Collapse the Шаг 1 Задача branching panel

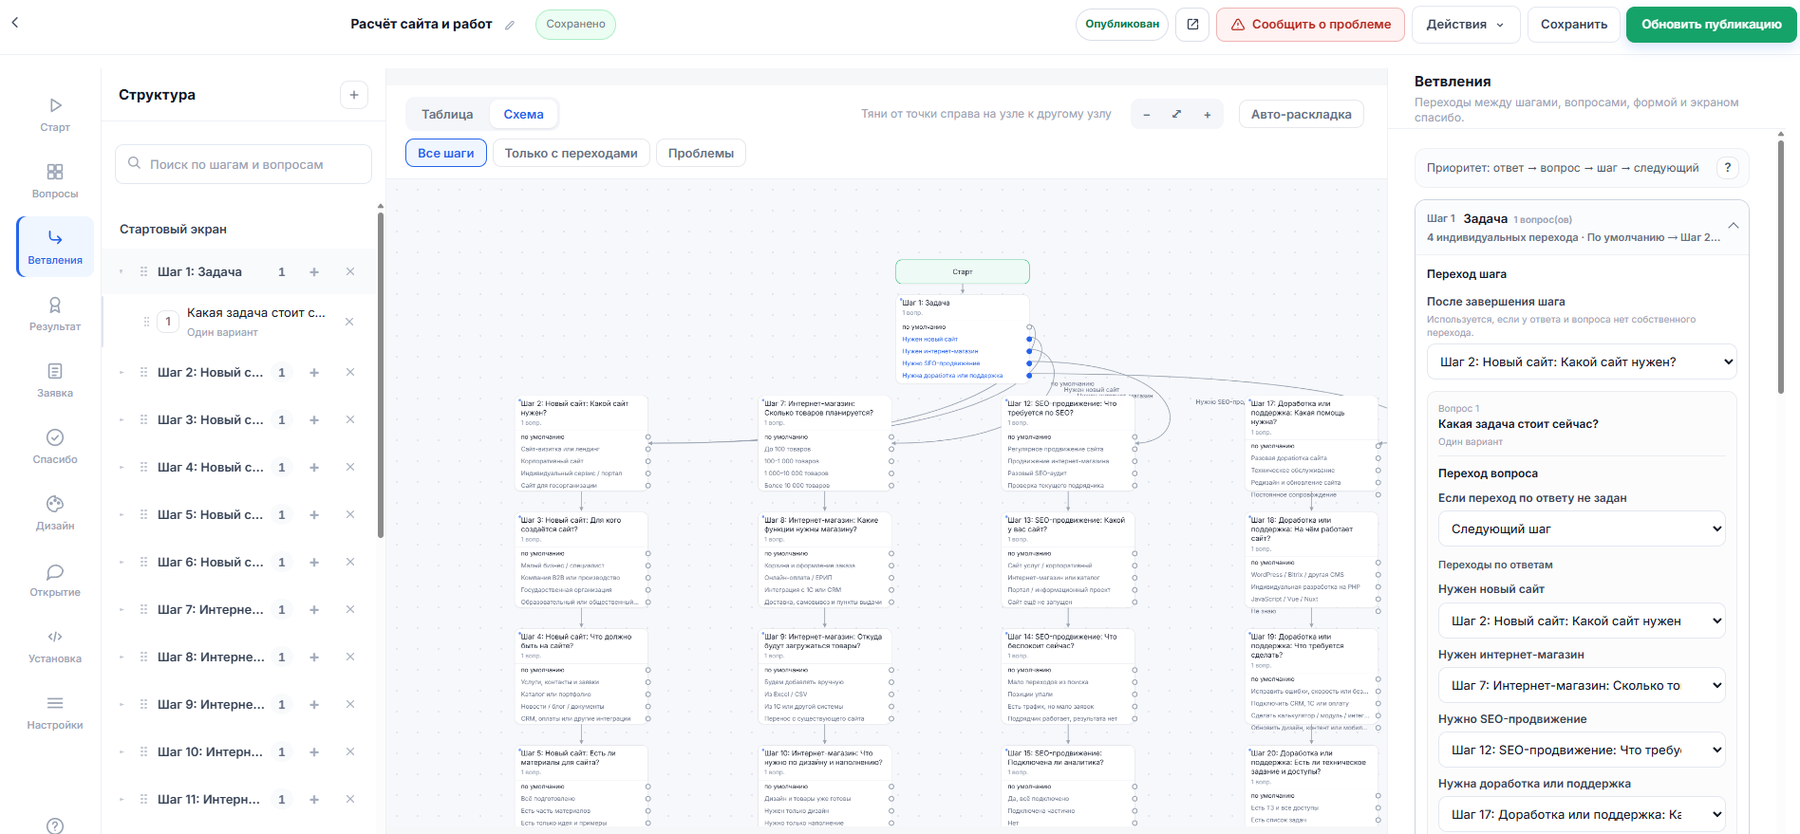click(x=1733, y=226)
